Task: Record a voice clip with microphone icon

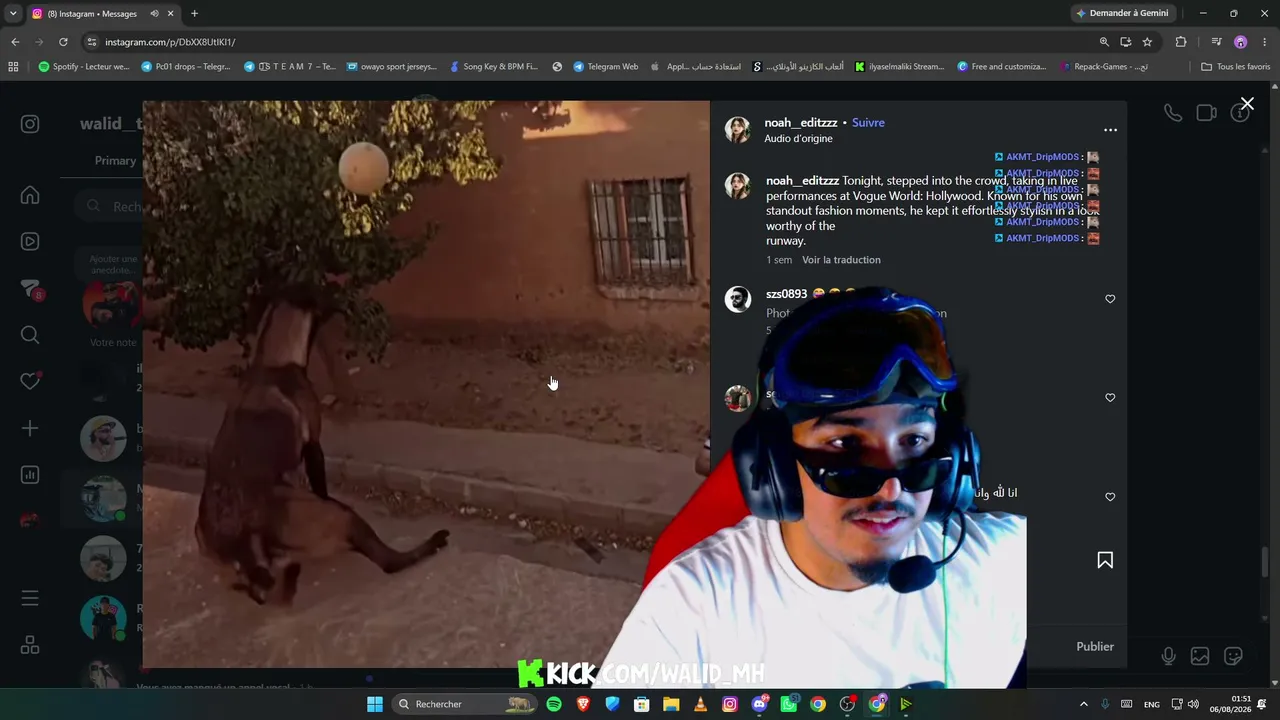Action: [1168, 656]
